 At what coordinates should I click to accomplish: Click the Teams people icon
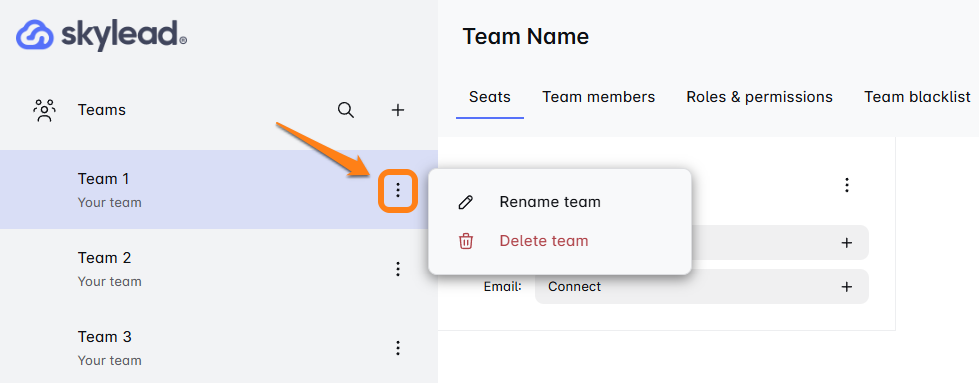(44, 110)
